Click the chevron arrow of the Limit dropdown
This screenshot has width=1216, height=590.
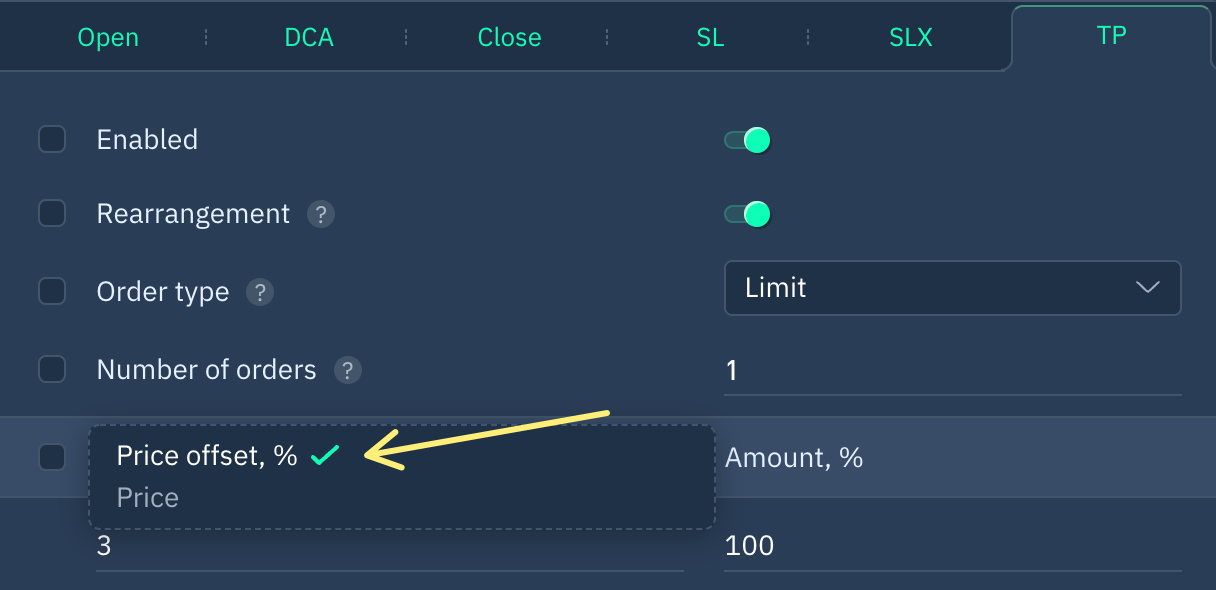(x=1148, y=288)
